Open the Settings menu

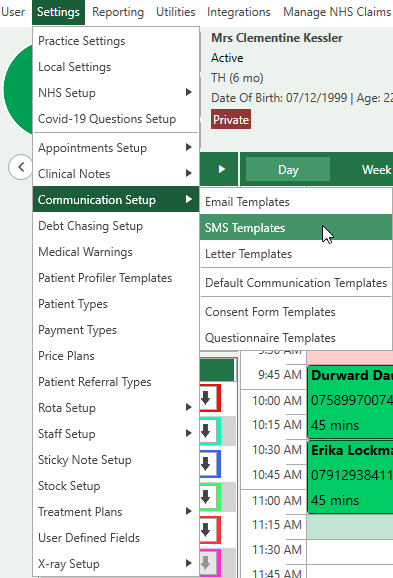pos(58,12)
